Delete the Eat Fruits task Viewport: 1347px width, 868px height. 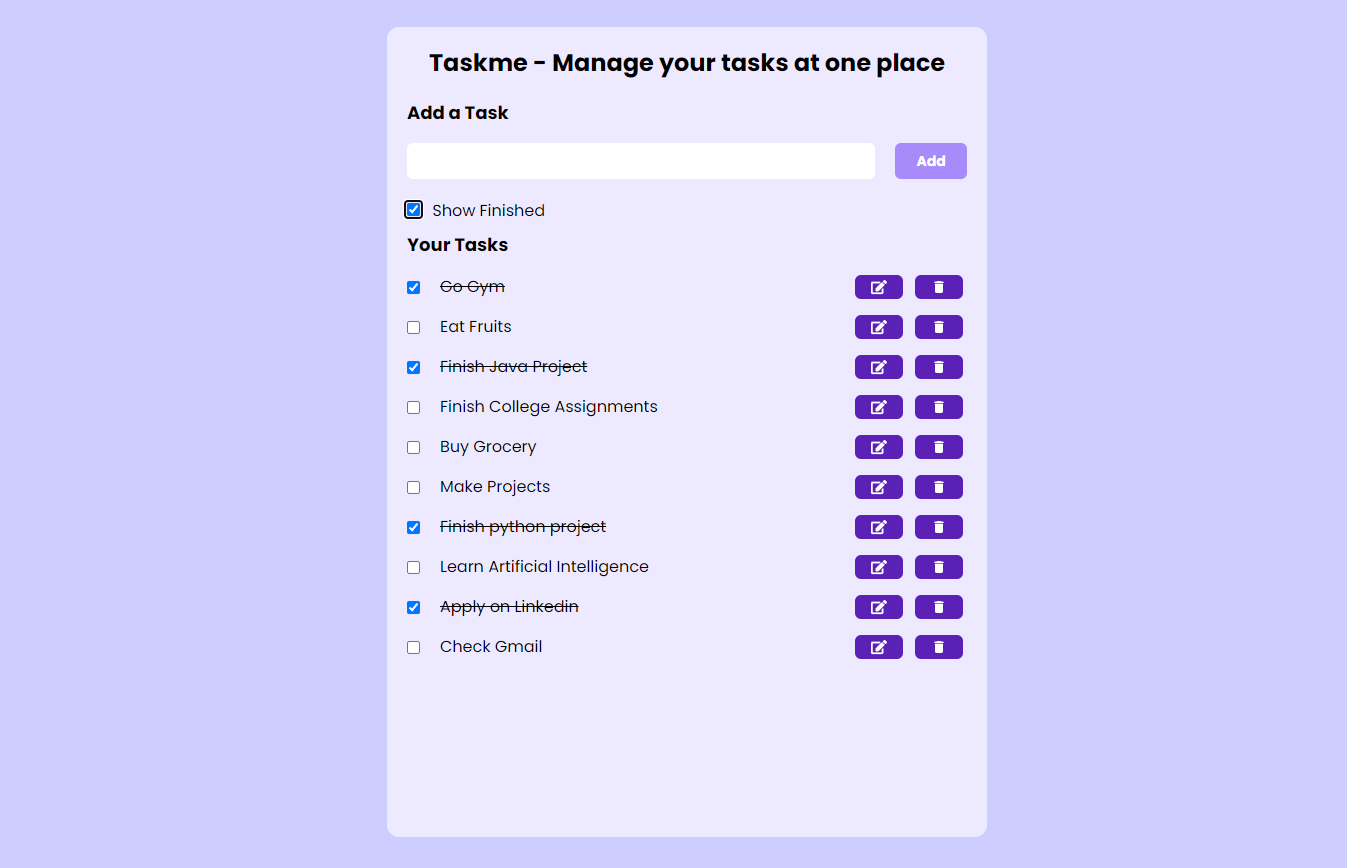939,327
